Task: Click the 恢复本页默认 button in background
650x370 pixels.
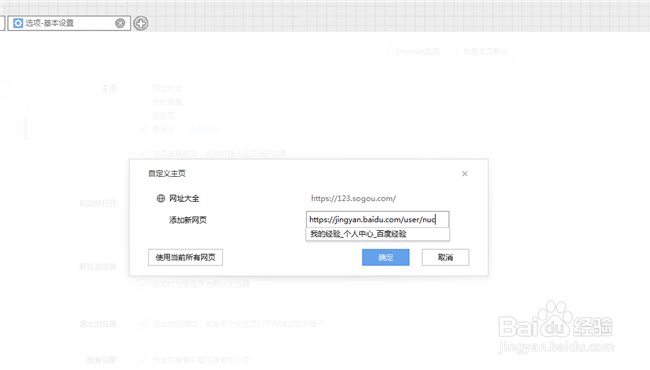Action: coord(486,51)
